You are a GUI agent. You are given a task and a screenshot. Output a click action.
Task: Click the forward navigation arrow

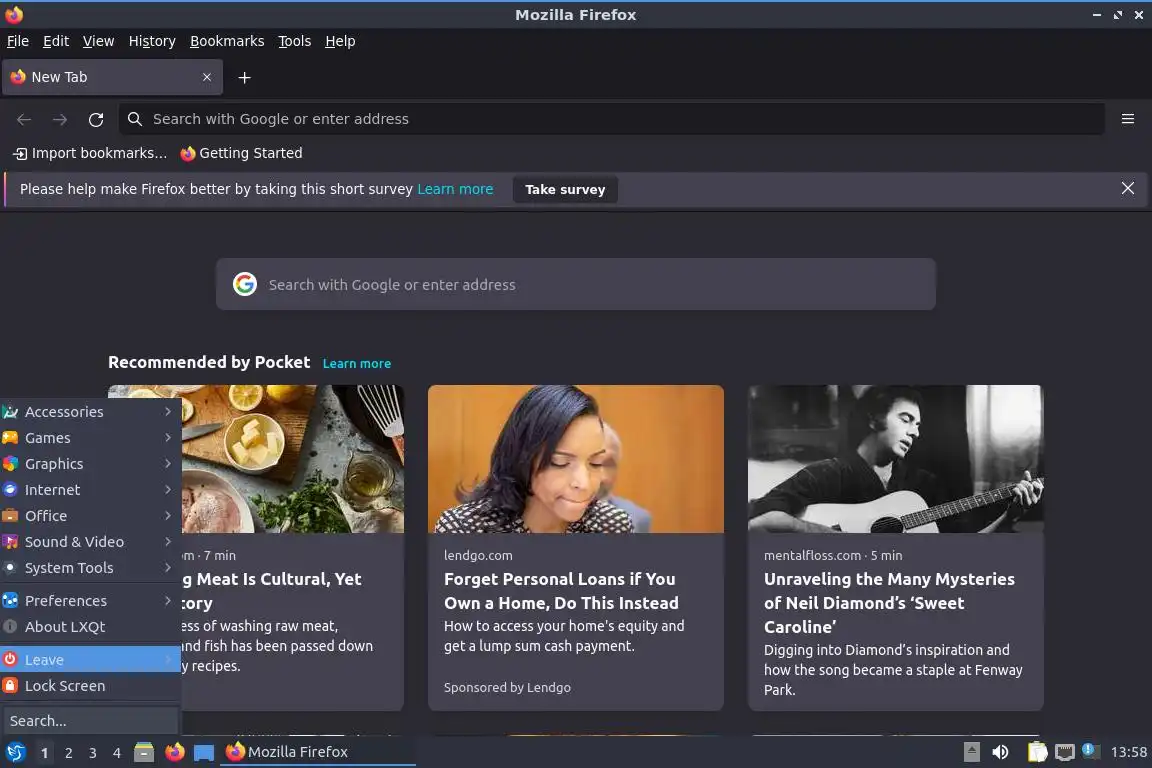[x=60, y=119]
